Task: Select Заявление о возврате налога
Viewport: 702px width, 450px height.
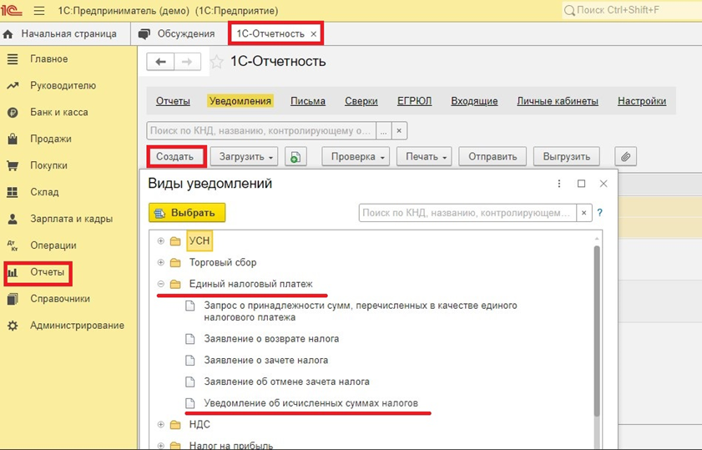Action: [x=271, y=339]
